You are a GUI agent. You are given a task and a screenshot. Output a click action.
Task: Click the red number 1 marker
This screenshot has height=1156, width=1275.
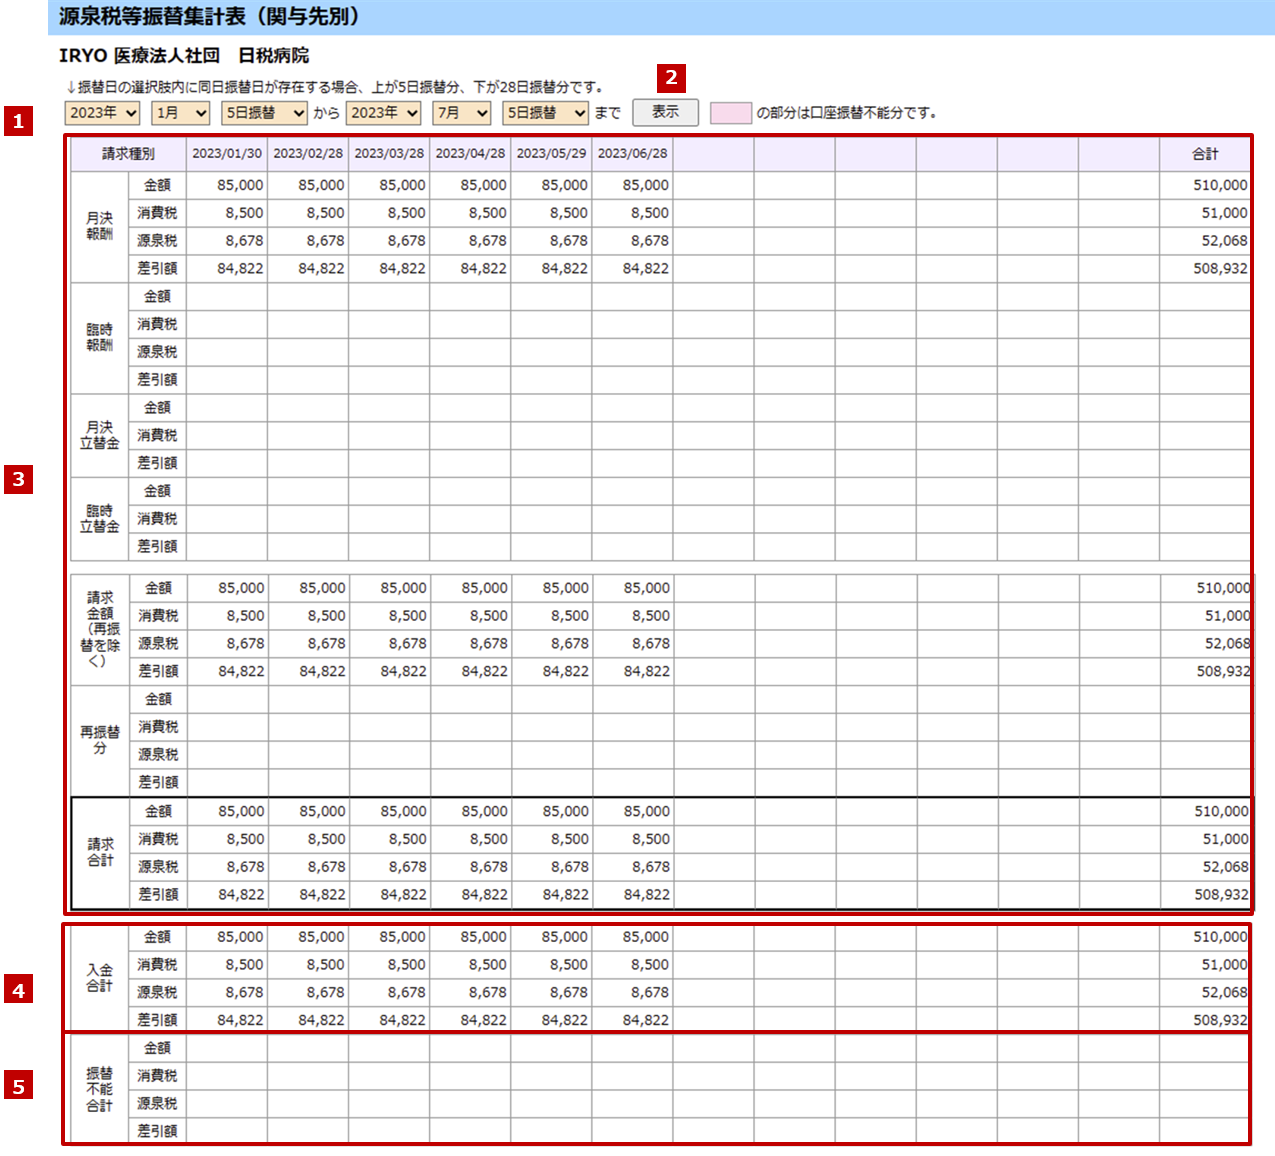click(x=18, y=122)
